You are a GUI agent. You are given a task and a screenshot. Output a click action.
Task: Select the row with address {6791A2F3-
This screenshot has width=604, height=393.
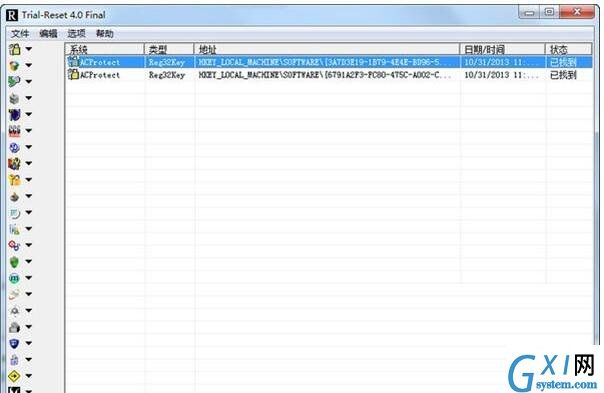[x=329, y=75]
